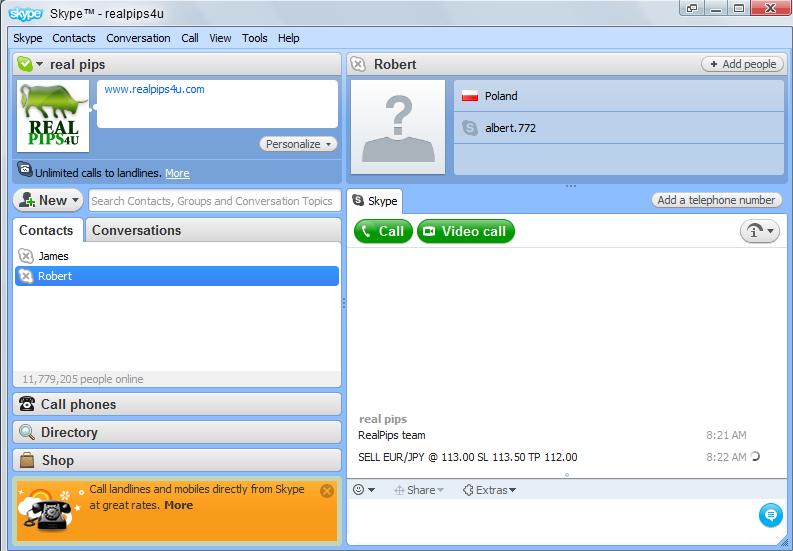This screenshot has height=551, width=793.
Task: Click Robert's placeholder avatar picture
Action: point(398,127)
